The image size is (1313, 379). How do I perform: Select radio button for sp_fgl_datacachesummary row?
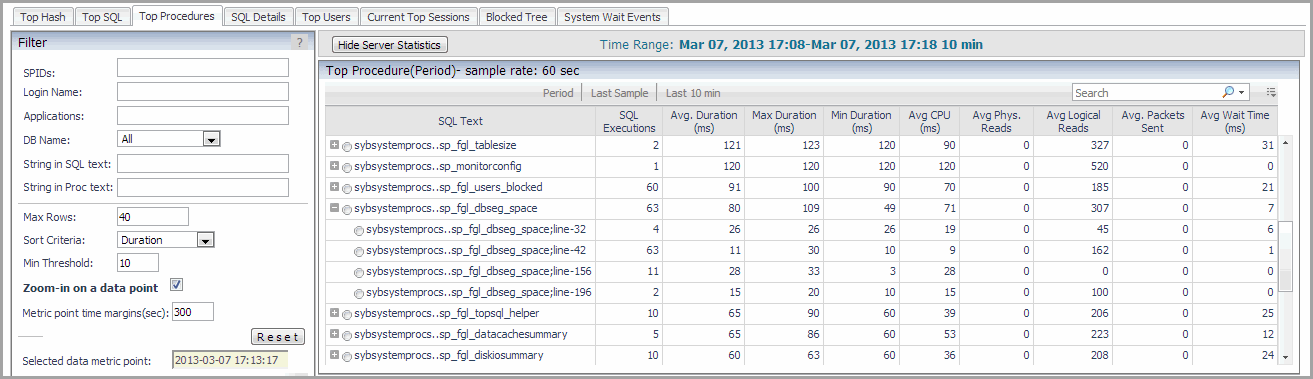(347, 336)
